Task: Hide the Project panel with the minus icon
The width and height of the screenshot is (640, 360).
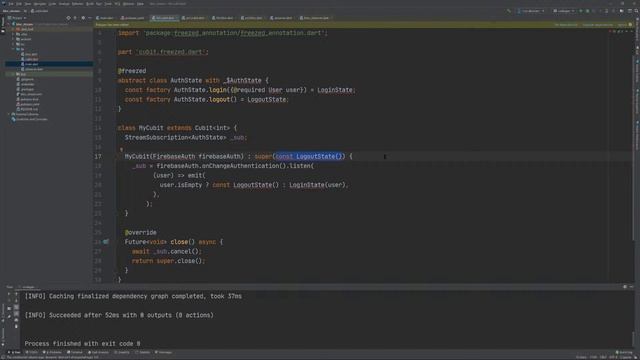Action: click(x=90, y=18)
